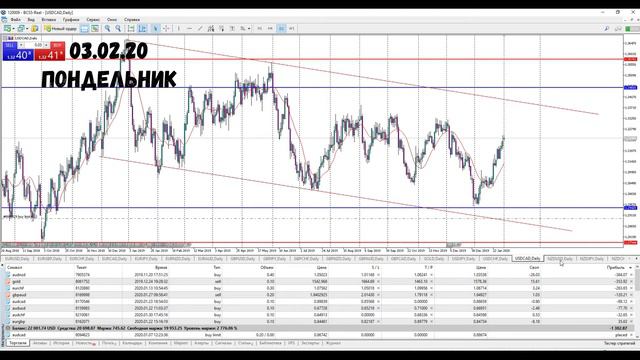Viewport: 640px width, 360px height.
Task: Toggle the data window toolbar icon
Action: tap(84, 29)
